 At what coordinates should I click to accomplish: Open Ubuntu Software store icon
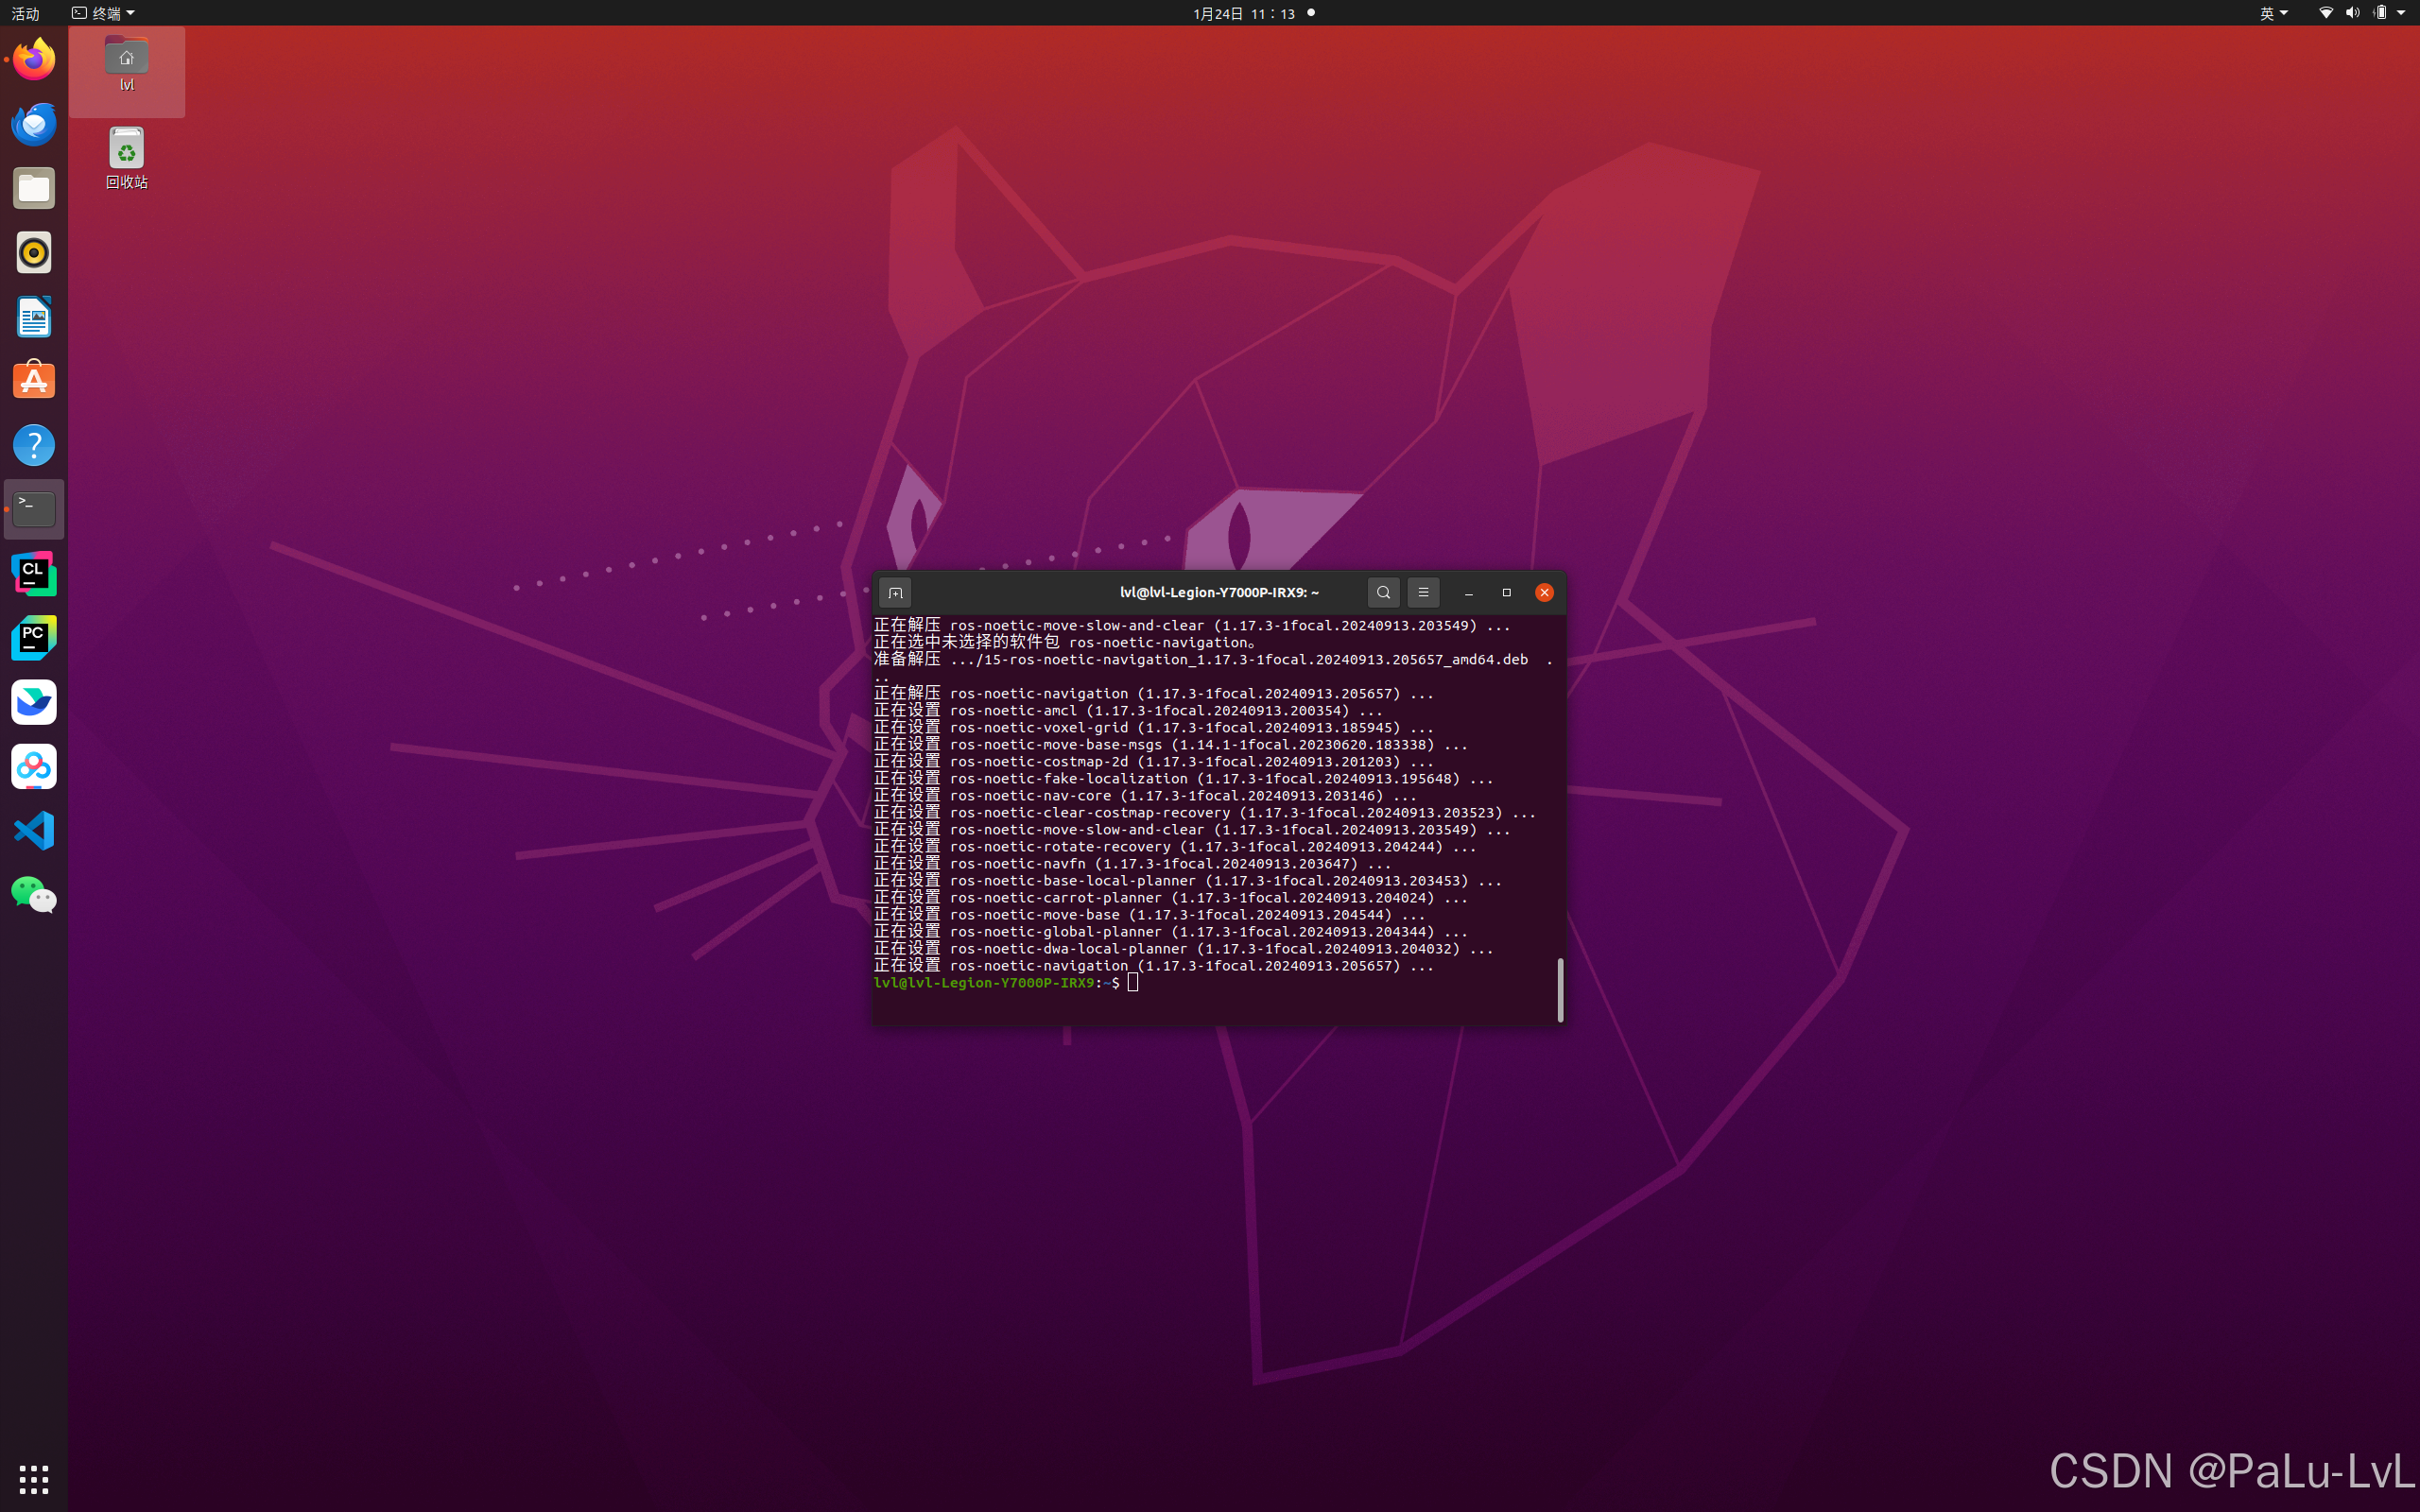34,381
